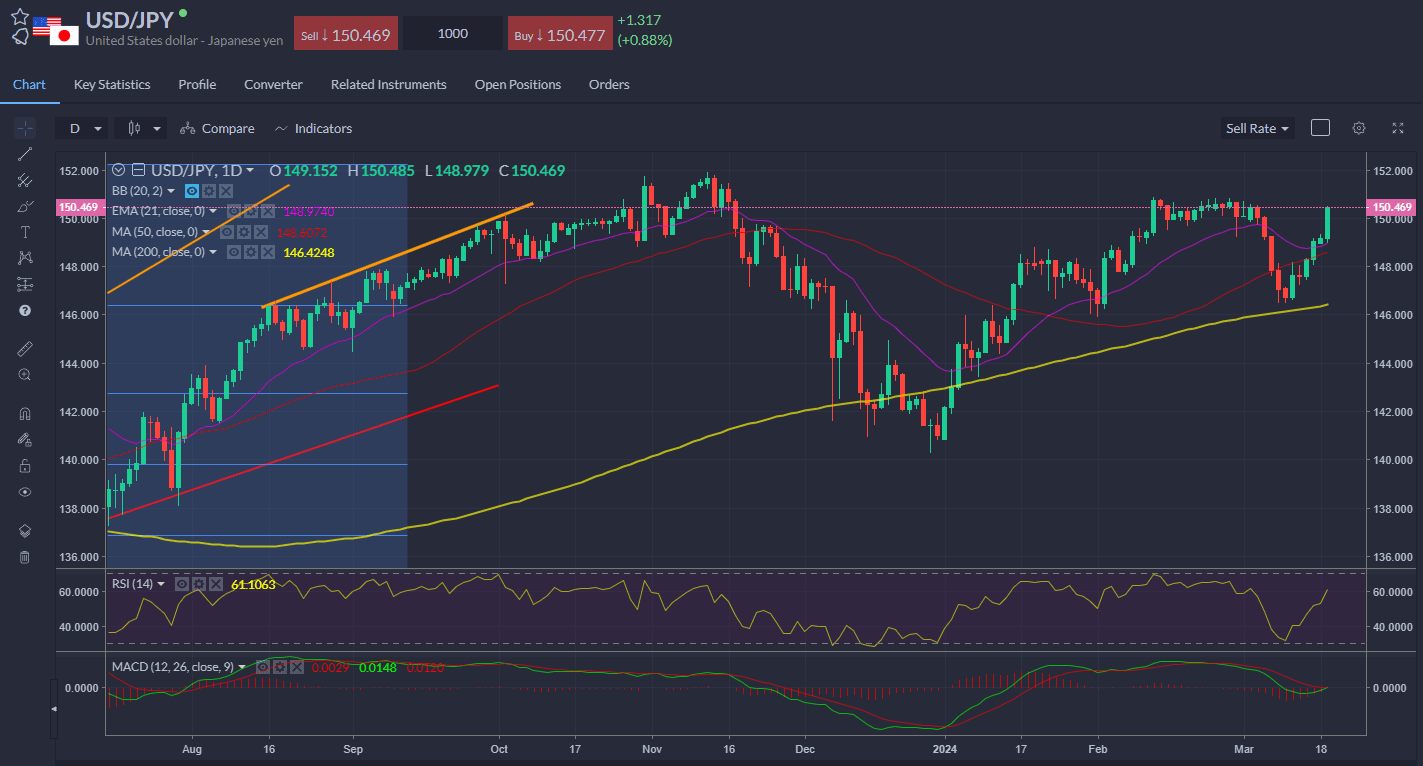Remove the MA (50, close, 0) indicator
Viewport: 1423px width, 766px height.
coord(261,232)
